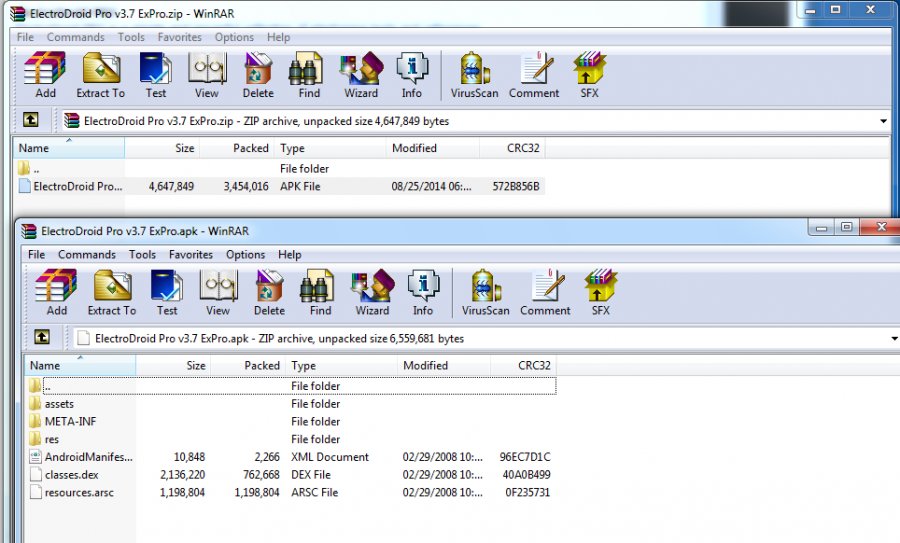Viewport: 900px width, 543px height.
Task: Click the 40A0B499 CRC32 value
Action: coord(526,475)
